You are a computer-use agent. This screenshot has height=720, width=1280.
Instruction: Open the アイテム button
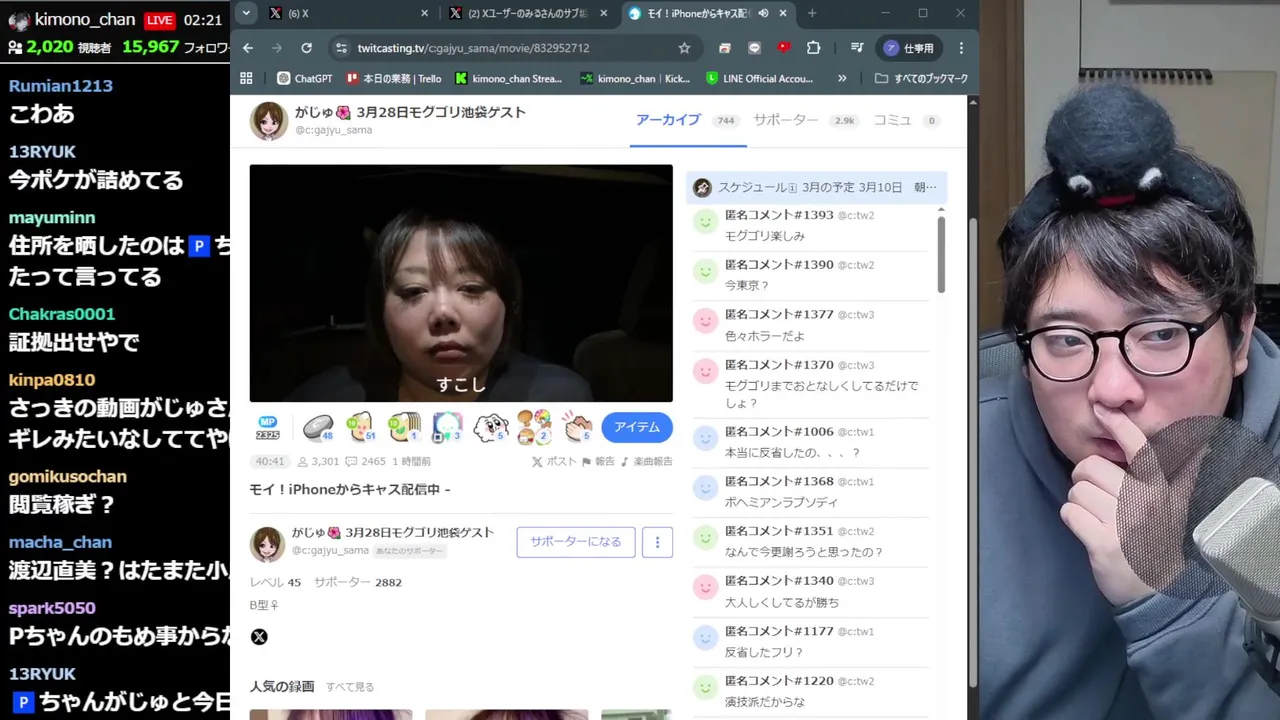(637, 427)
